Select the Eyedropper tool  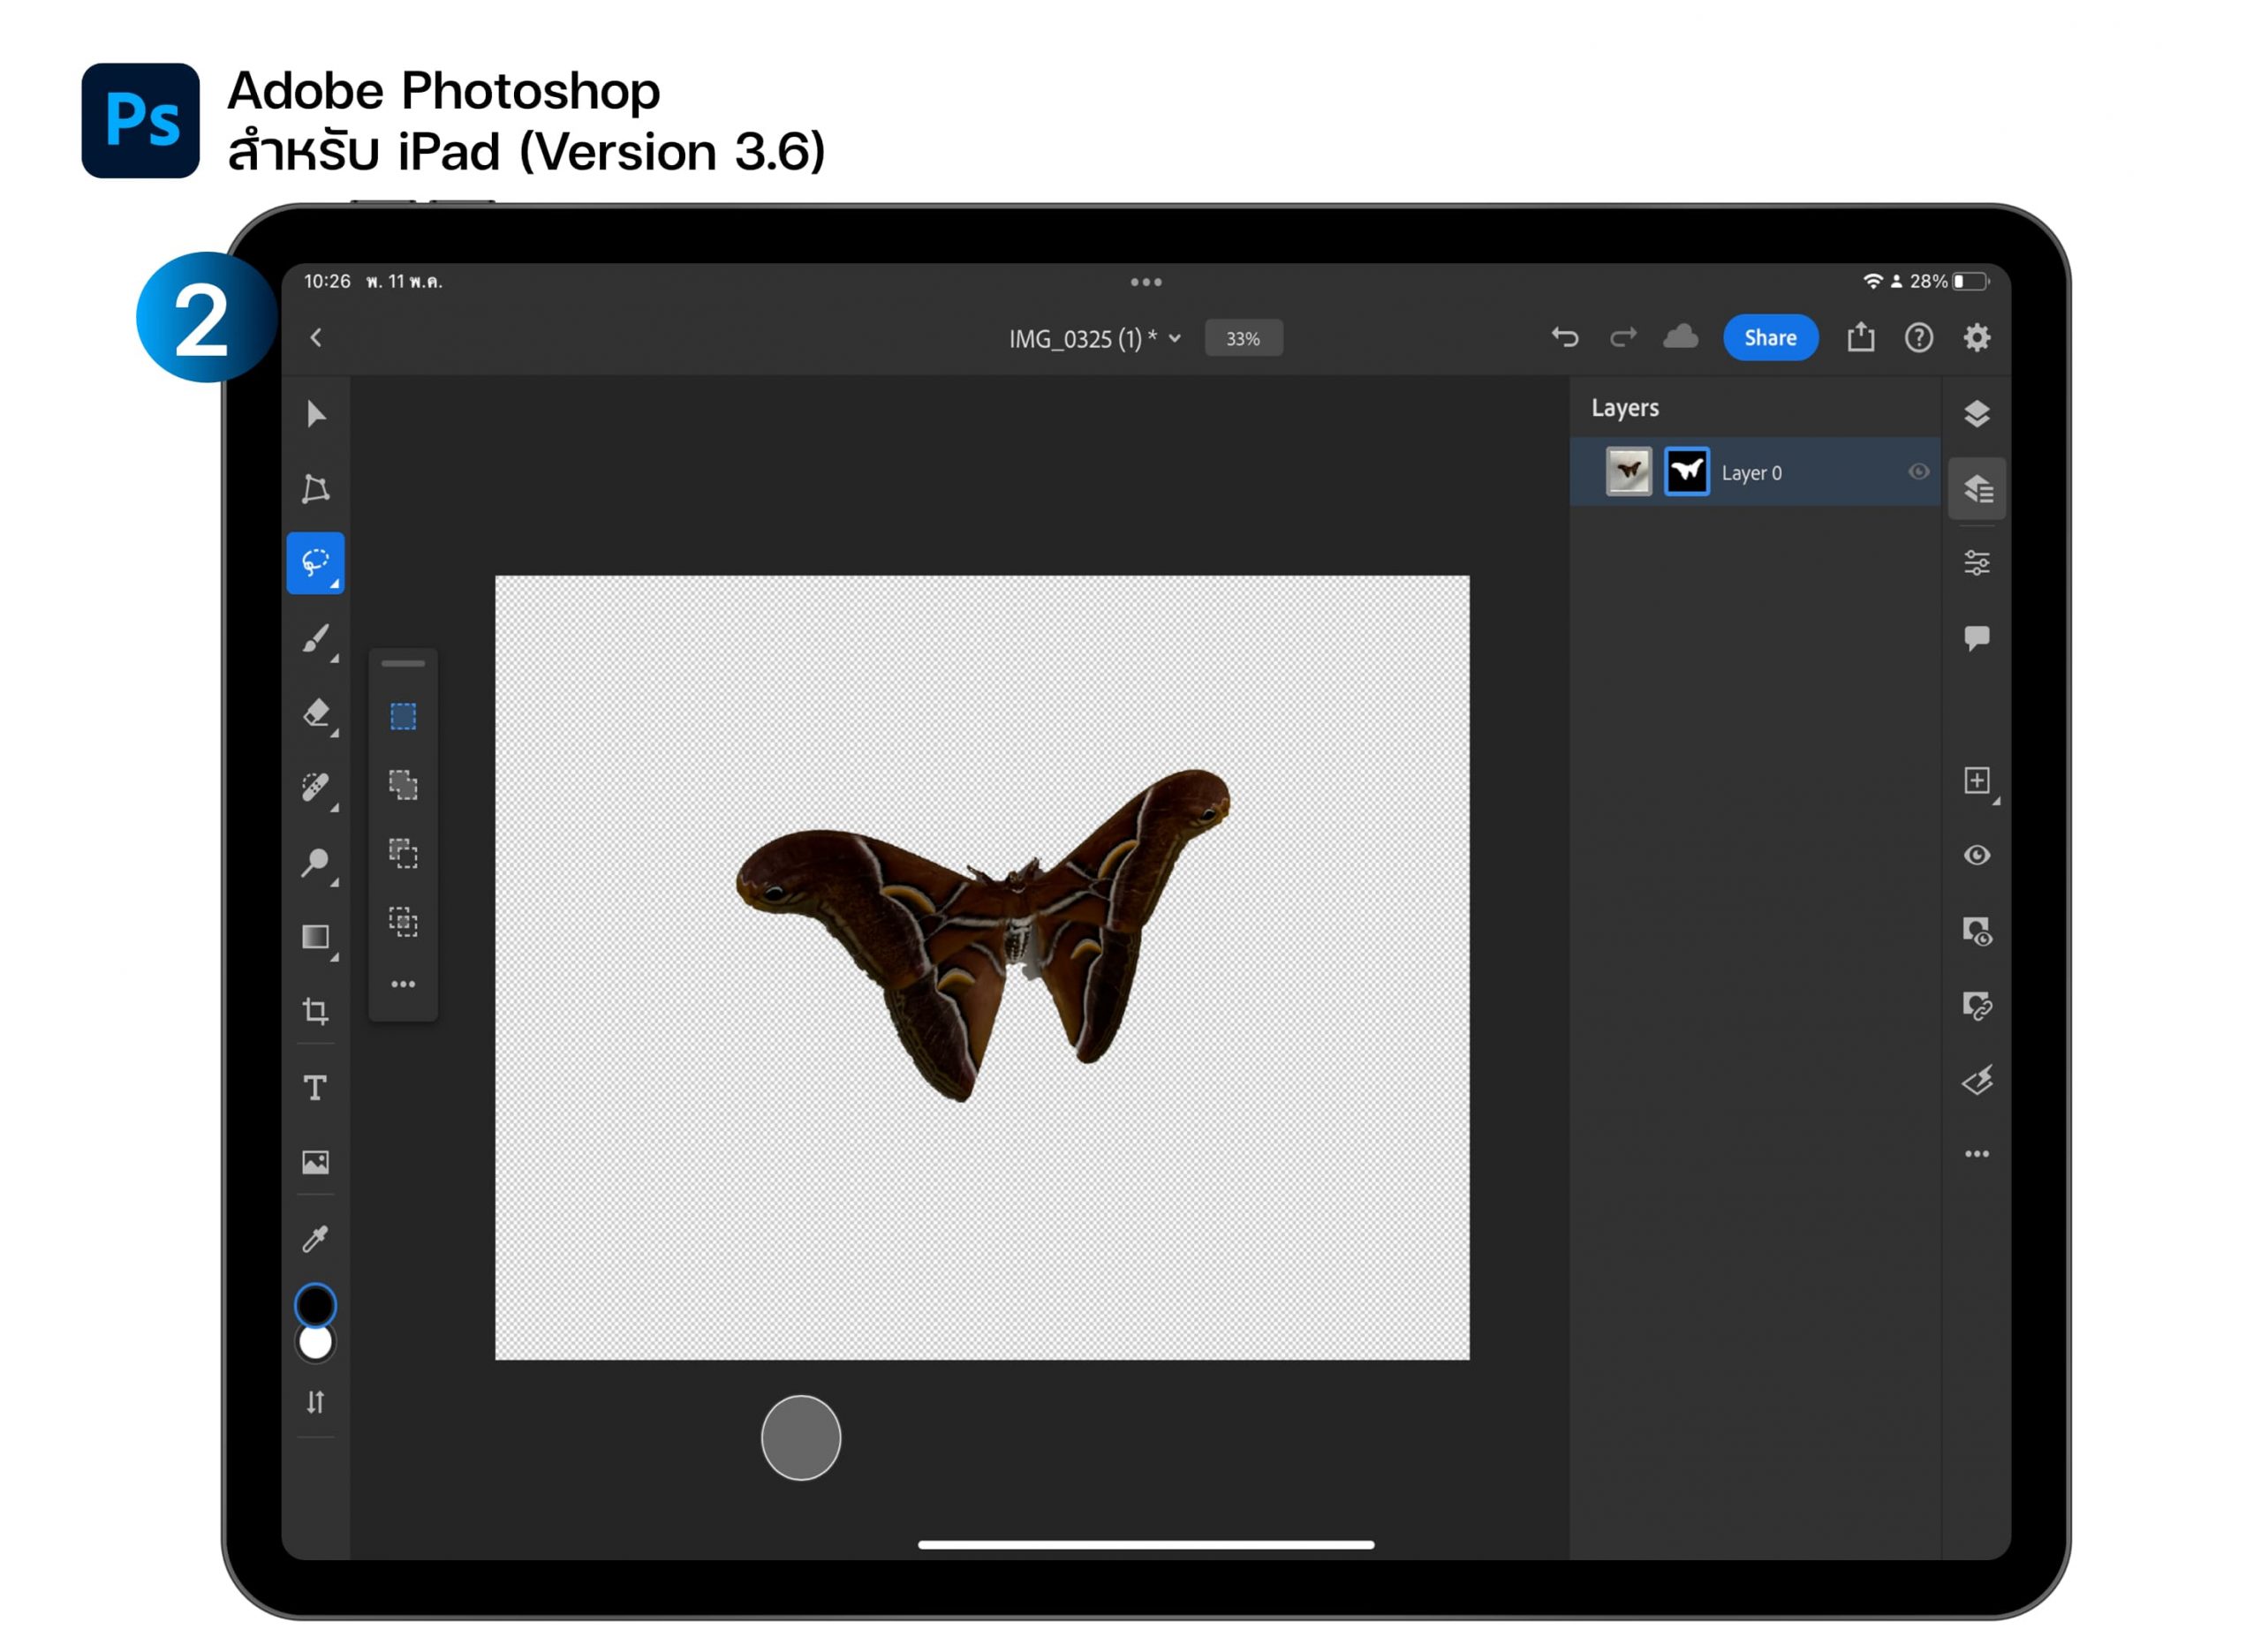tap(316, 1239)
